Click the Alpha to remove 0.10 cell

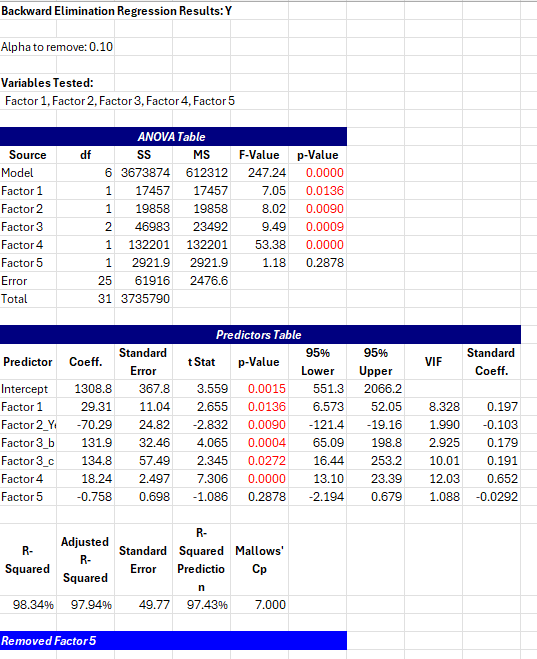click(x=57, y=47)
